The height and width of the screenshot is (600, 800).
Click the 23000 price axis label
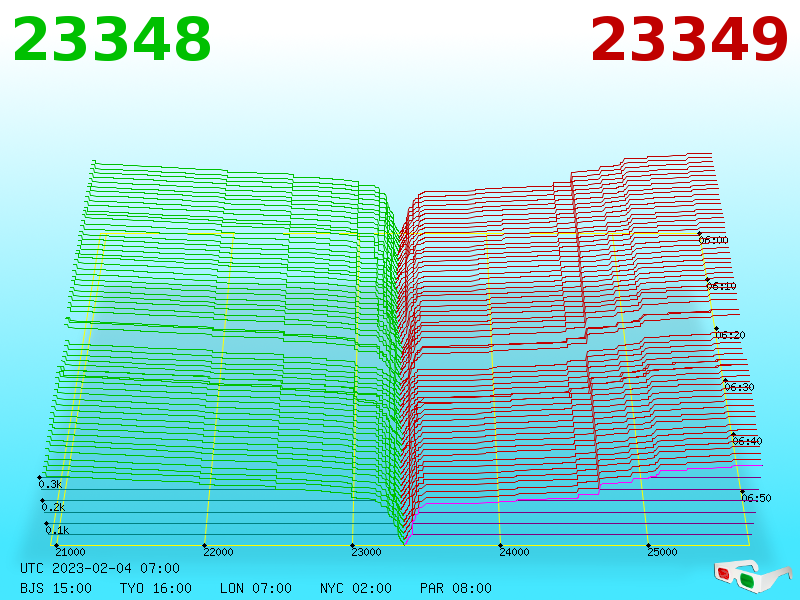click(366, 552)
